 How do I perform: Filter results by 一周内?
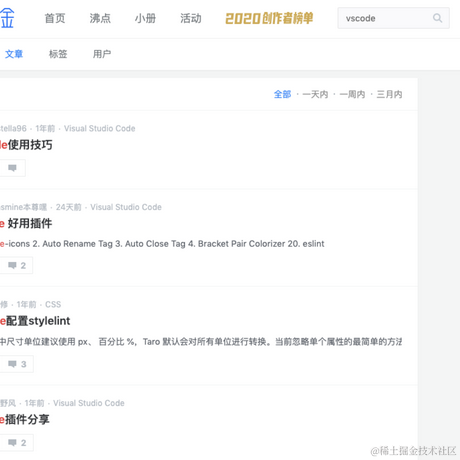352,94
